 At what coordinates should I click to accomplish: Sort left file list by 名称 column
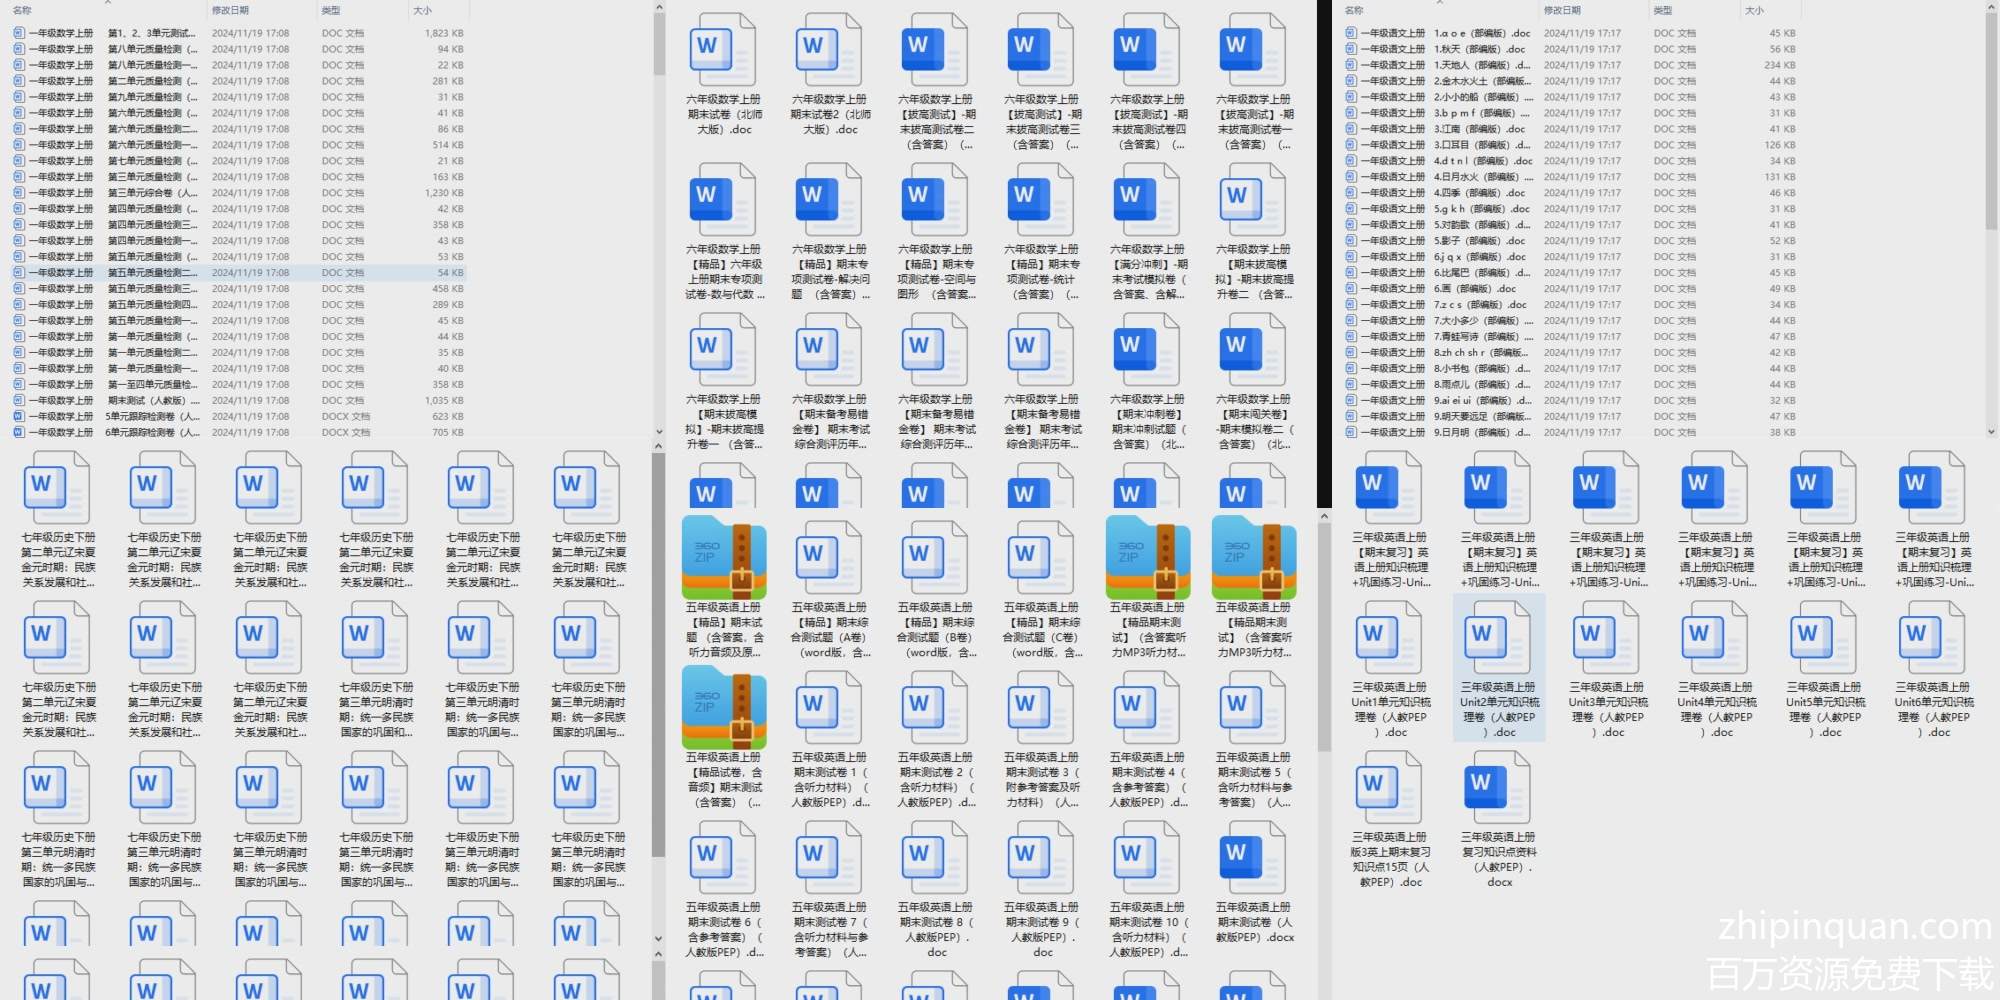(x=22, y=10)
